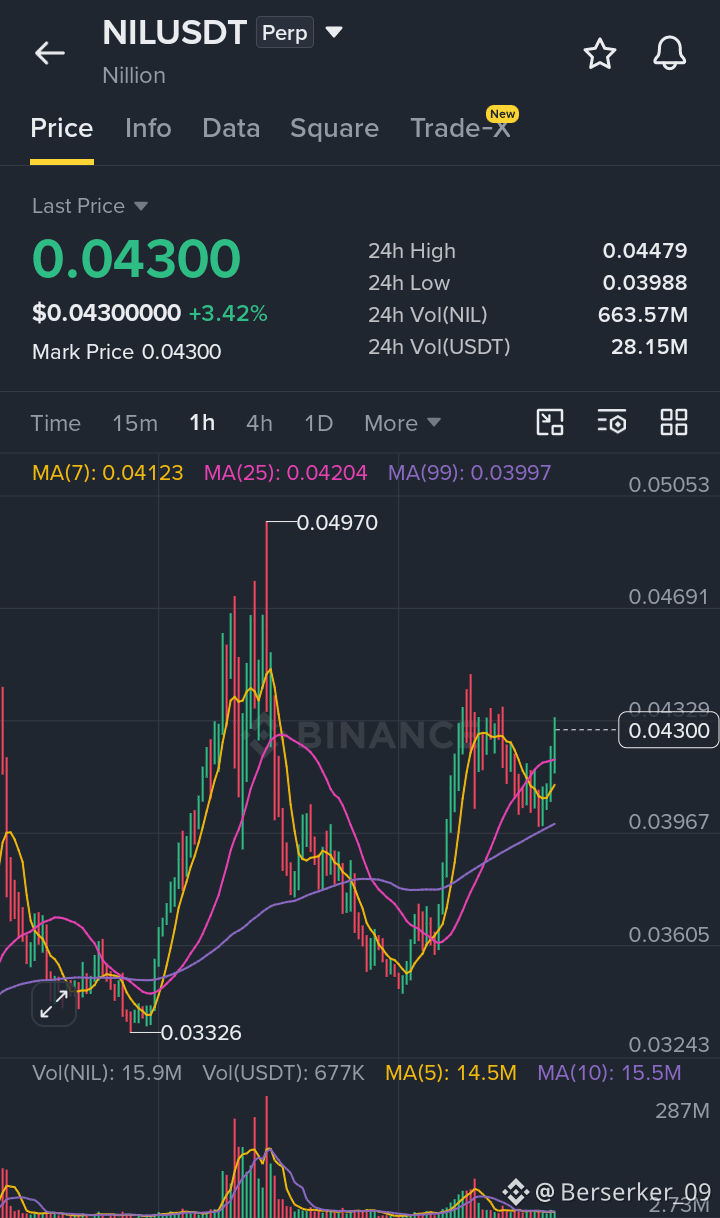Tap the 0.04970 high price marker
This screenshot has height=1218, width=720.
(x=338, y=522)
